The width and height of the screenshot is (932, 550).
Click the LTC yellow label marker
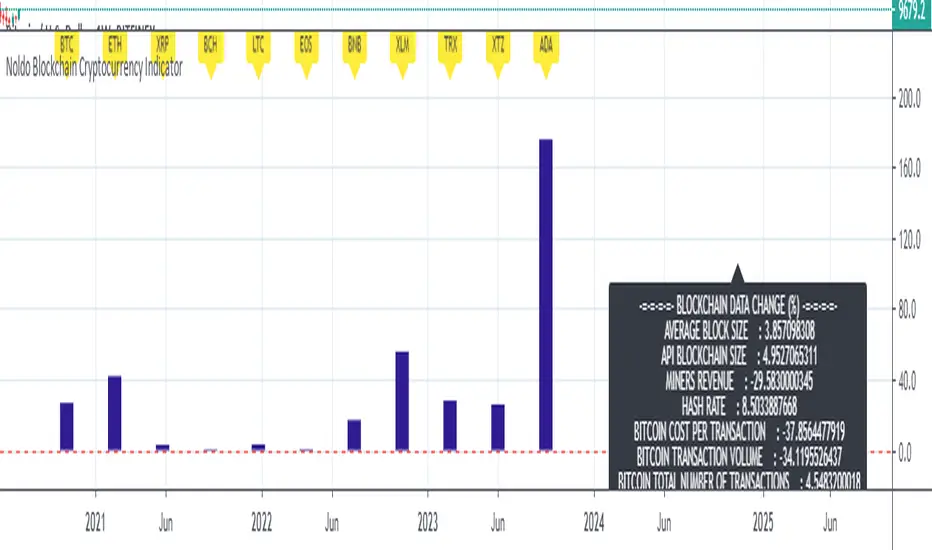tap(258, 55)
